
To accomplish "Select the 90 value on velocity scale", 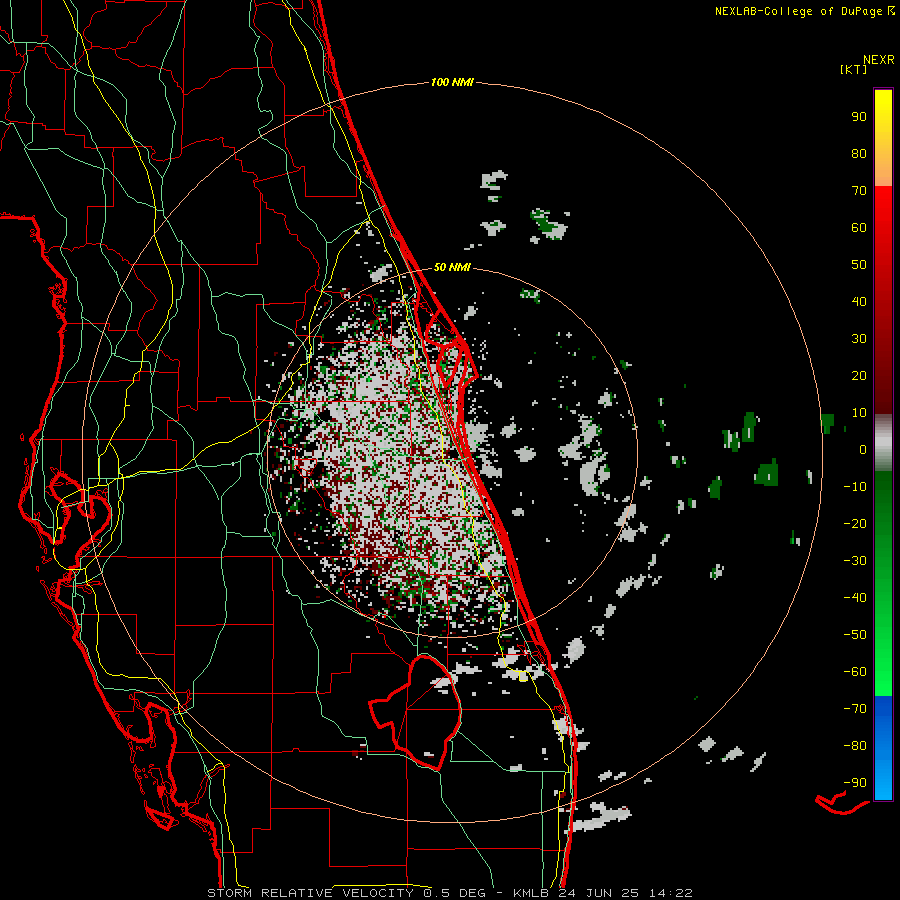I will click(859, 117).
